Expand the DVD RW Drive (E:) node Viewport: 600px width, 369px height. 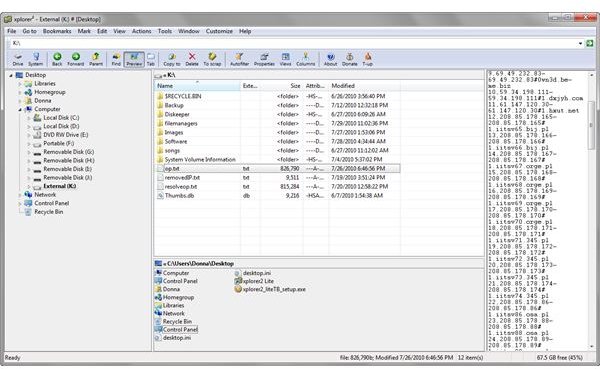(x=29, y=135)
